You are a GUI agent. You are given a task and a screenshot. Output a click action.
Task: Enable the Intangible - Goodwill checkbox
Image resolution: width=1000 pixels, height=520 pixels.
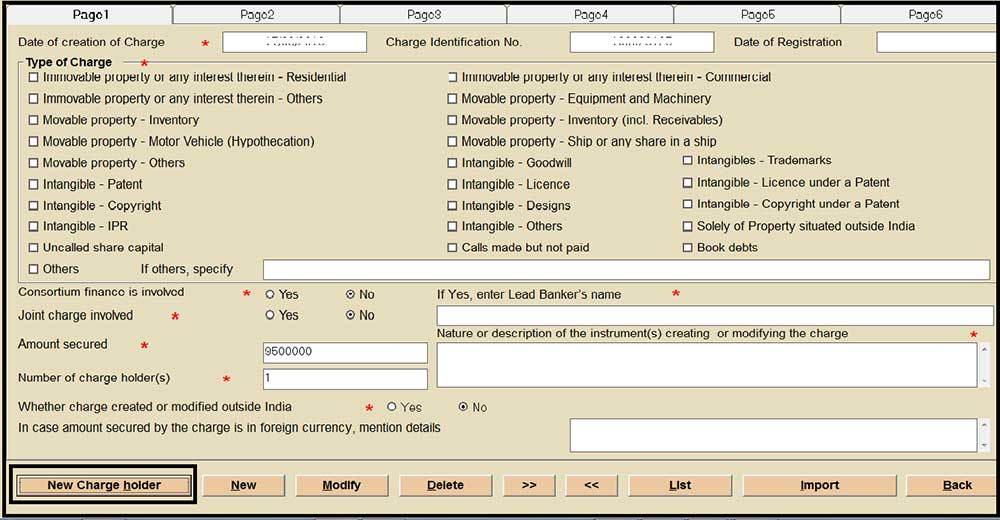[453, 163]
